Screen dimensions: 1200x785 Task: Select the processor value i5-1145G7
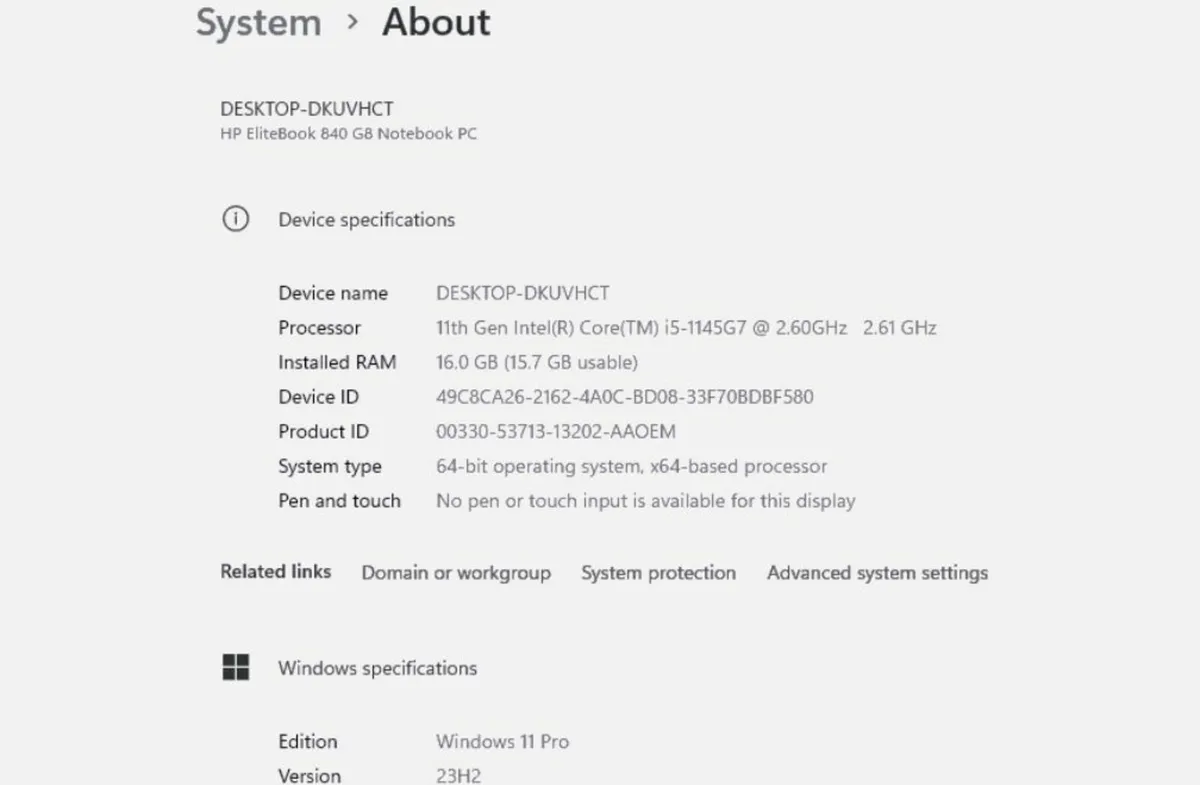686,328
